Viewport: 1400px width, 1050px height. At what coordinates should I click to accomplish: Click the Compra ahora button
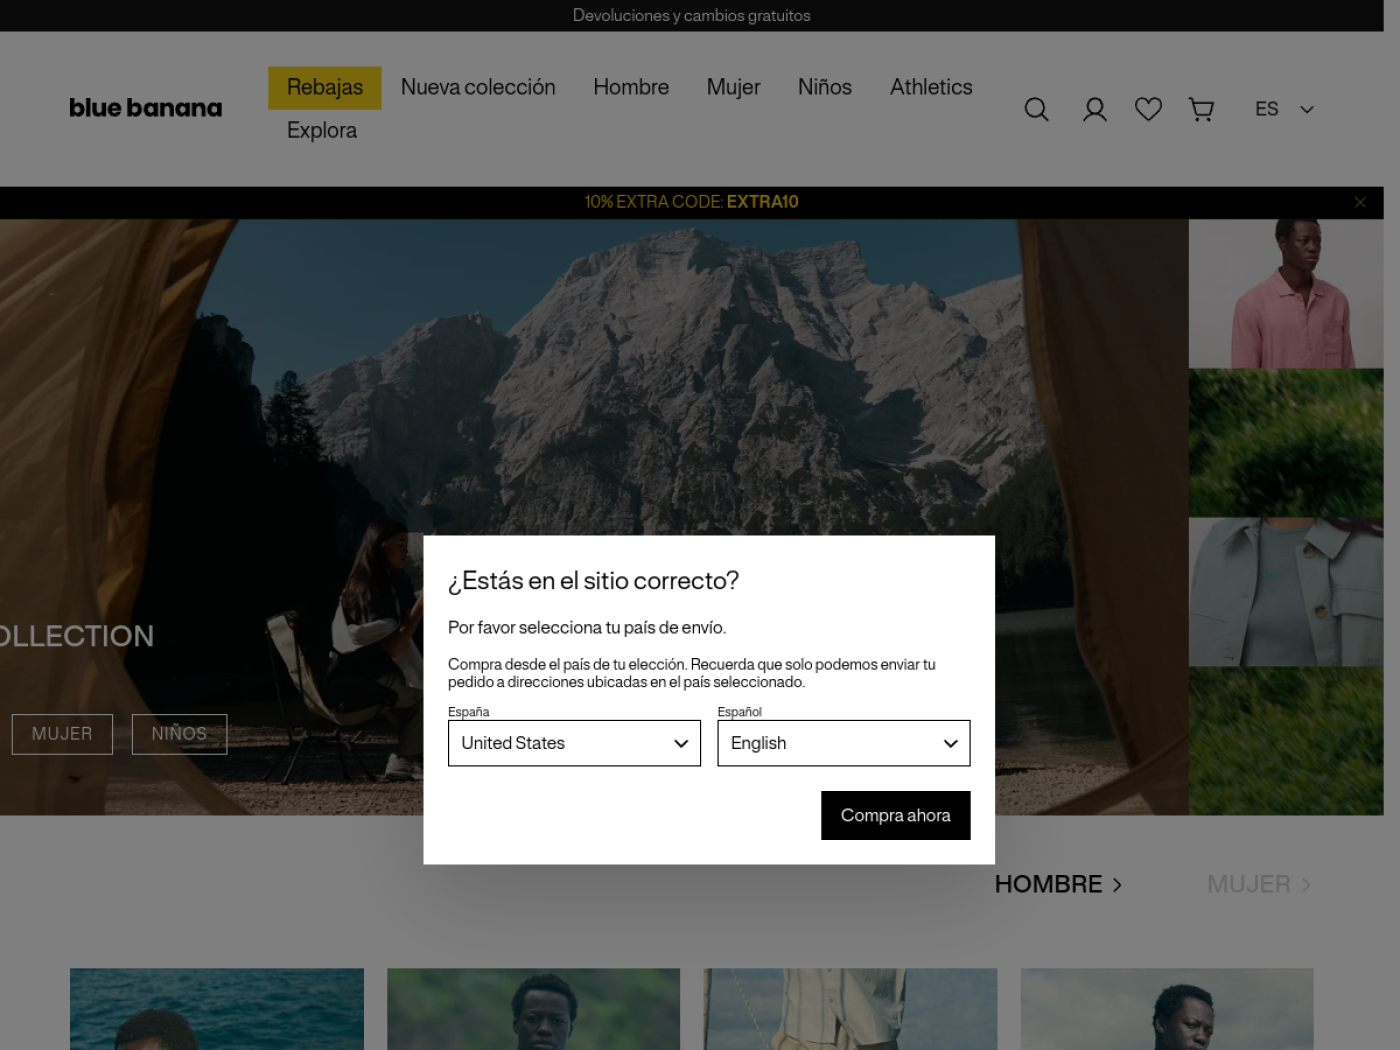click(895, 815)
